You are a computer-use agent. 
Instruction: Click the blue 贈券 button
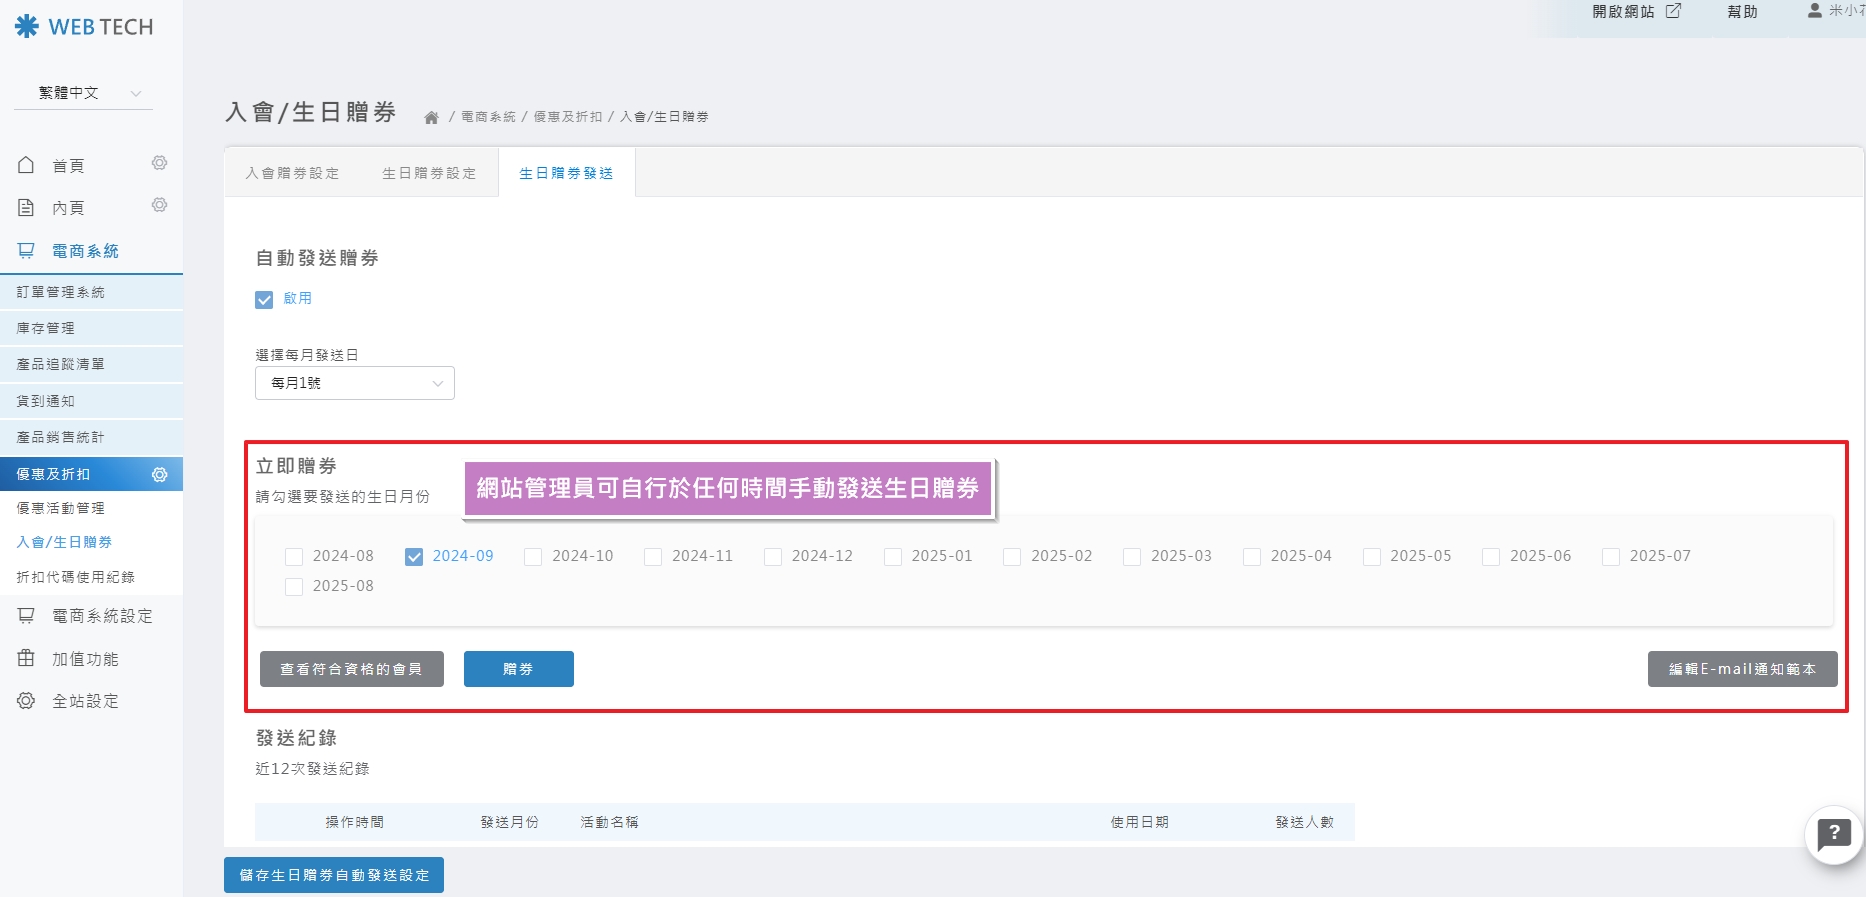point(518,669)
